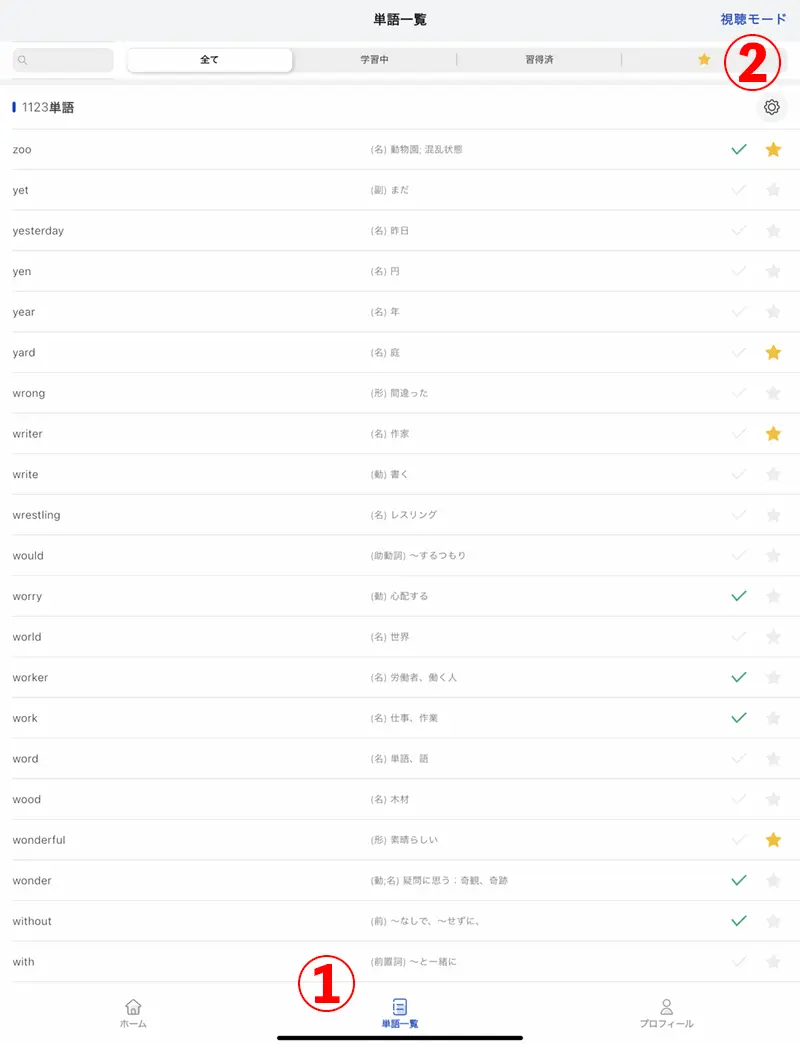
Task: Add a star to the word world
Action: click(773, 637)
